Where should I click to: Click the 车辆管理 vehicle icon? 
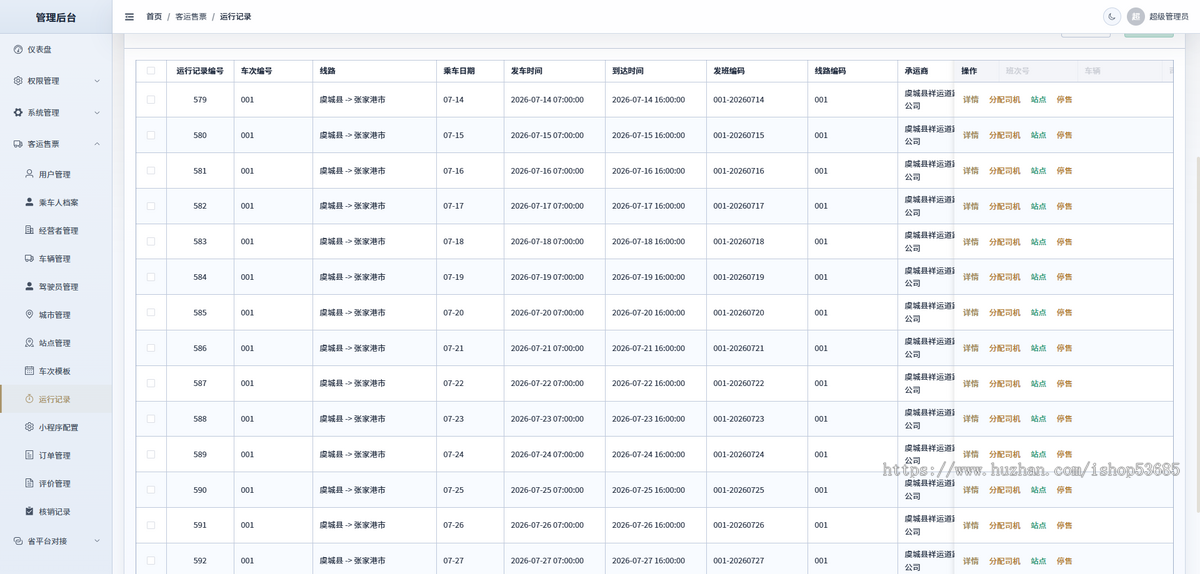point(29,258)
